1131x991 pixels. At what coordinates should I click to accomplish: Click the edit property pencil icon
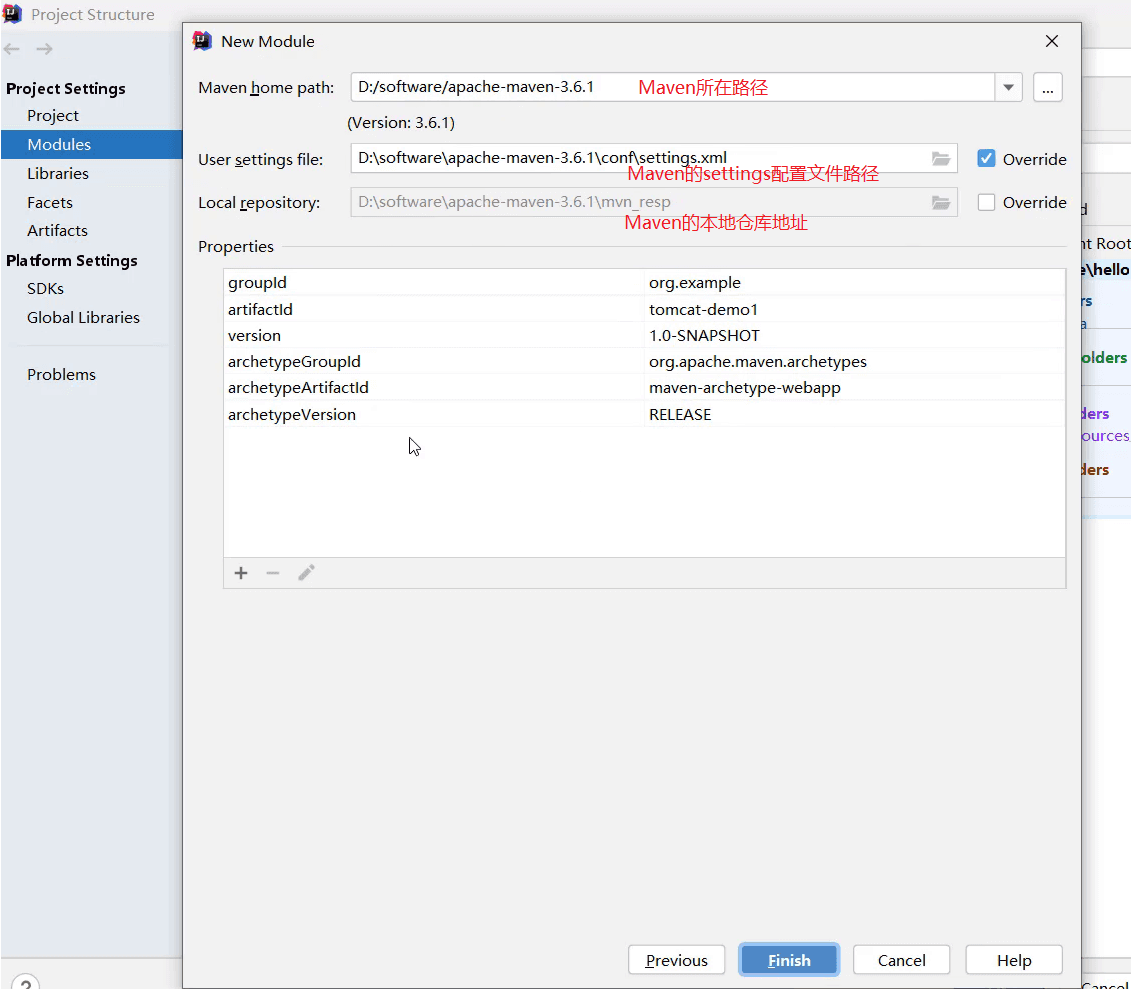point(306,573)
